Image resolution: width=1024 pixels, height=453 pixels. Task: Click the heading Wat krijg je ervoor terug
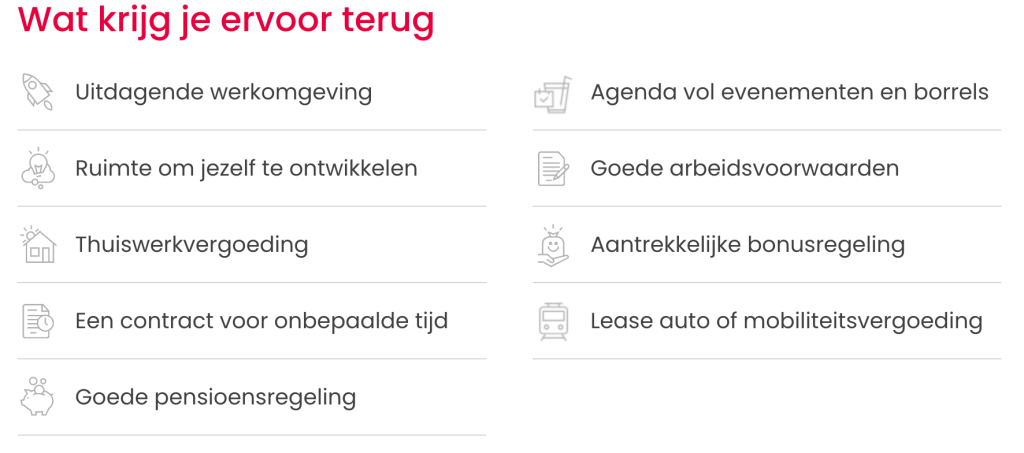[x=226, y=20]
